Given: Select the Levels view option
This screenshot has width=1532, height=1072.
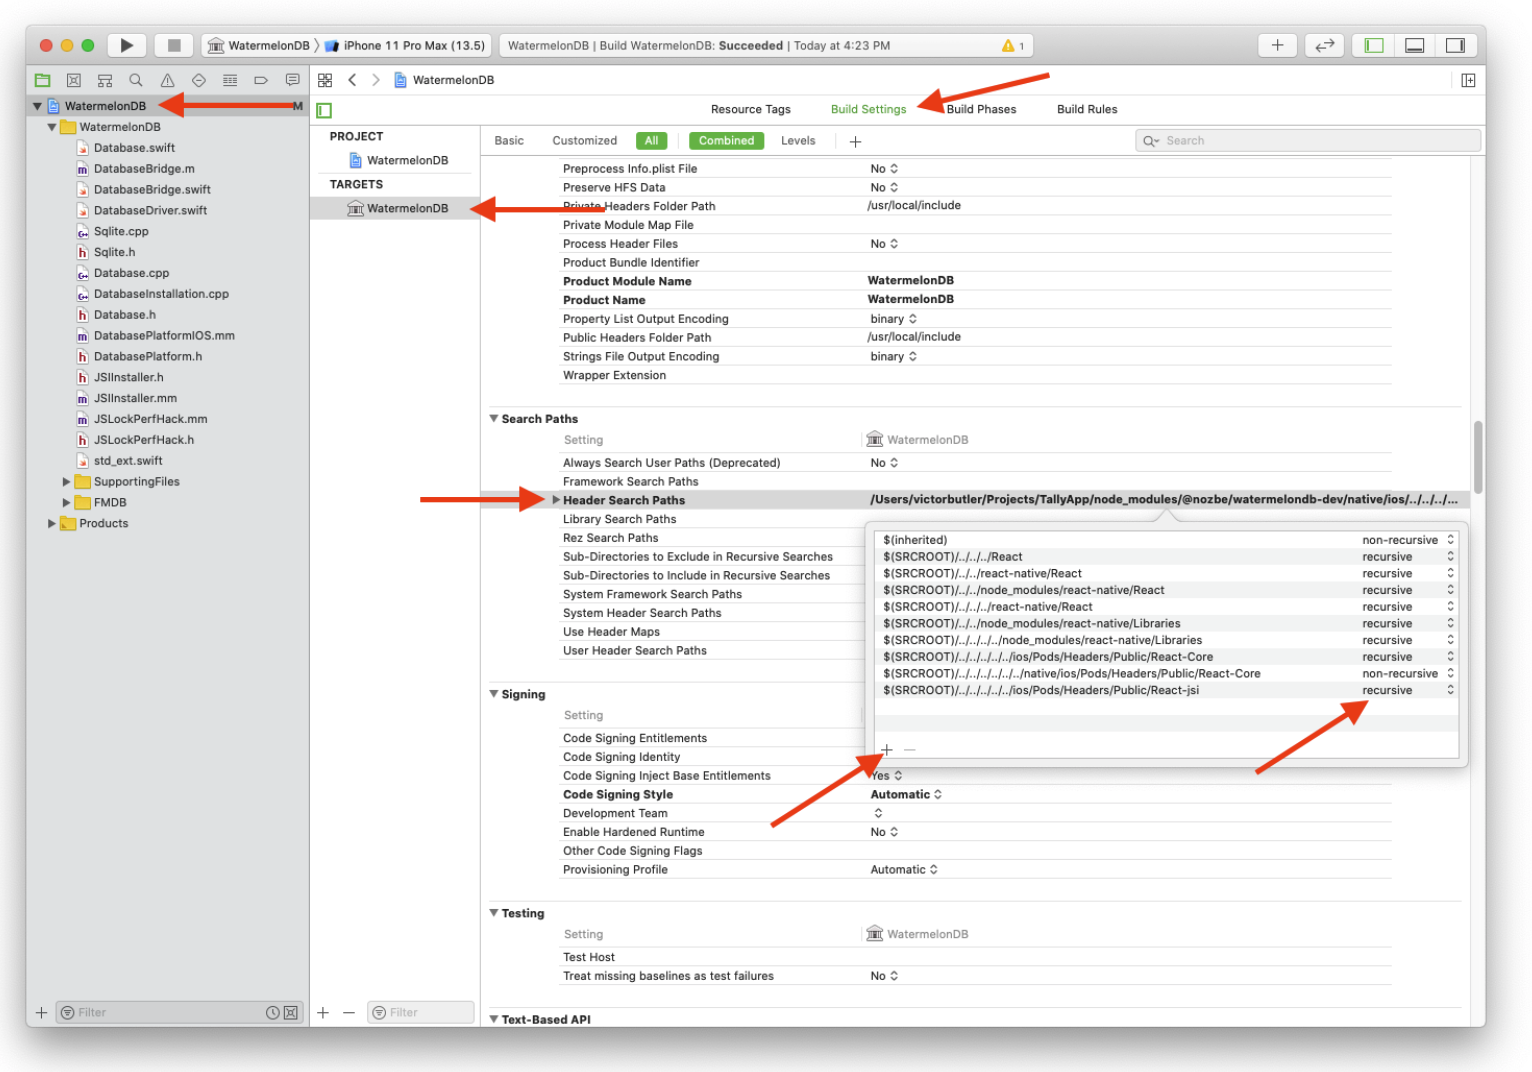Looking at the screenshot, I should pyautogui.click(x=797, y=141).
